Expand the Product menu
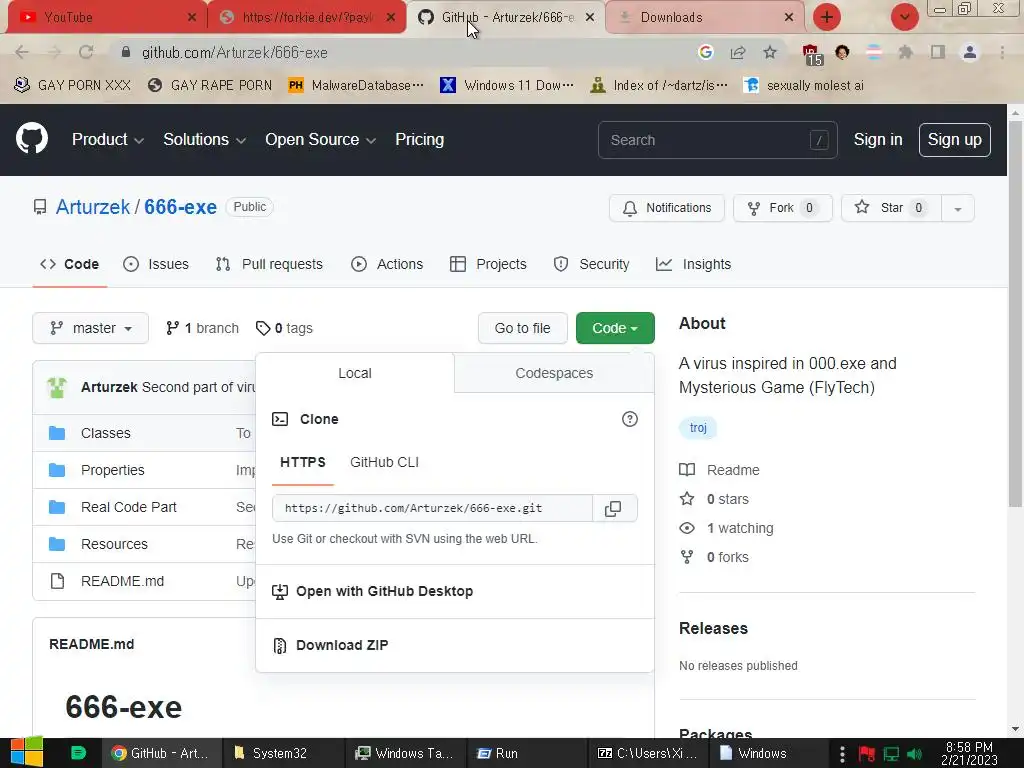Viewport: 1024px width, 768px height. coord(107,140)
